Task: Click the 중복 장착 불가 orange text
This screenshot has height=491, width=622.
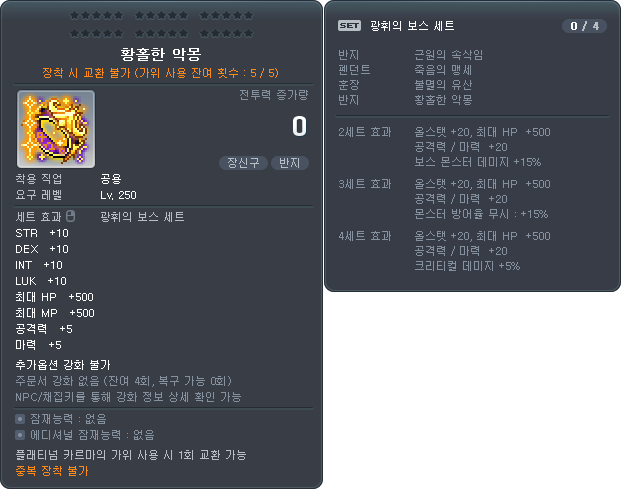Action: (x=52, y=471)
